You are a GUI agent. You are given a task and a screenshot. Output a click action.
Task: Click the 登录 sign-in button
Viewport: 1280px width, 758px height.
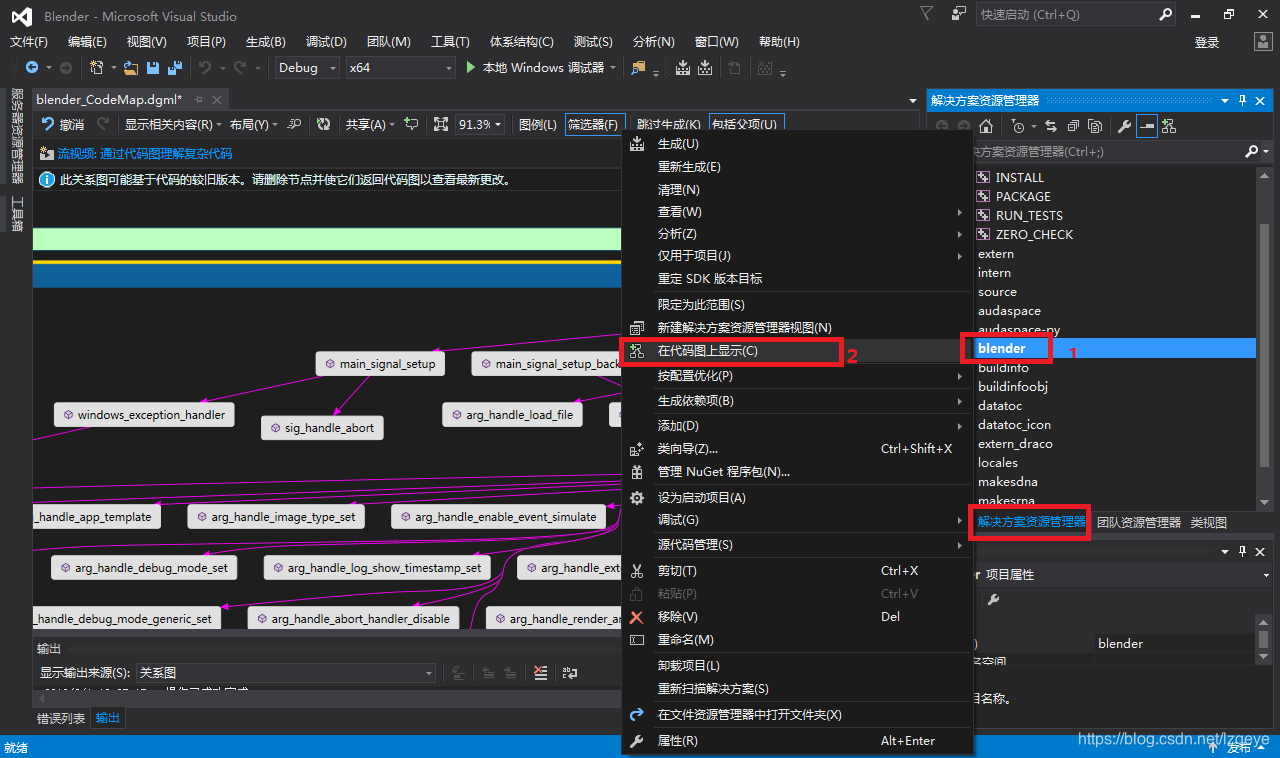[x=1207, y=42]
